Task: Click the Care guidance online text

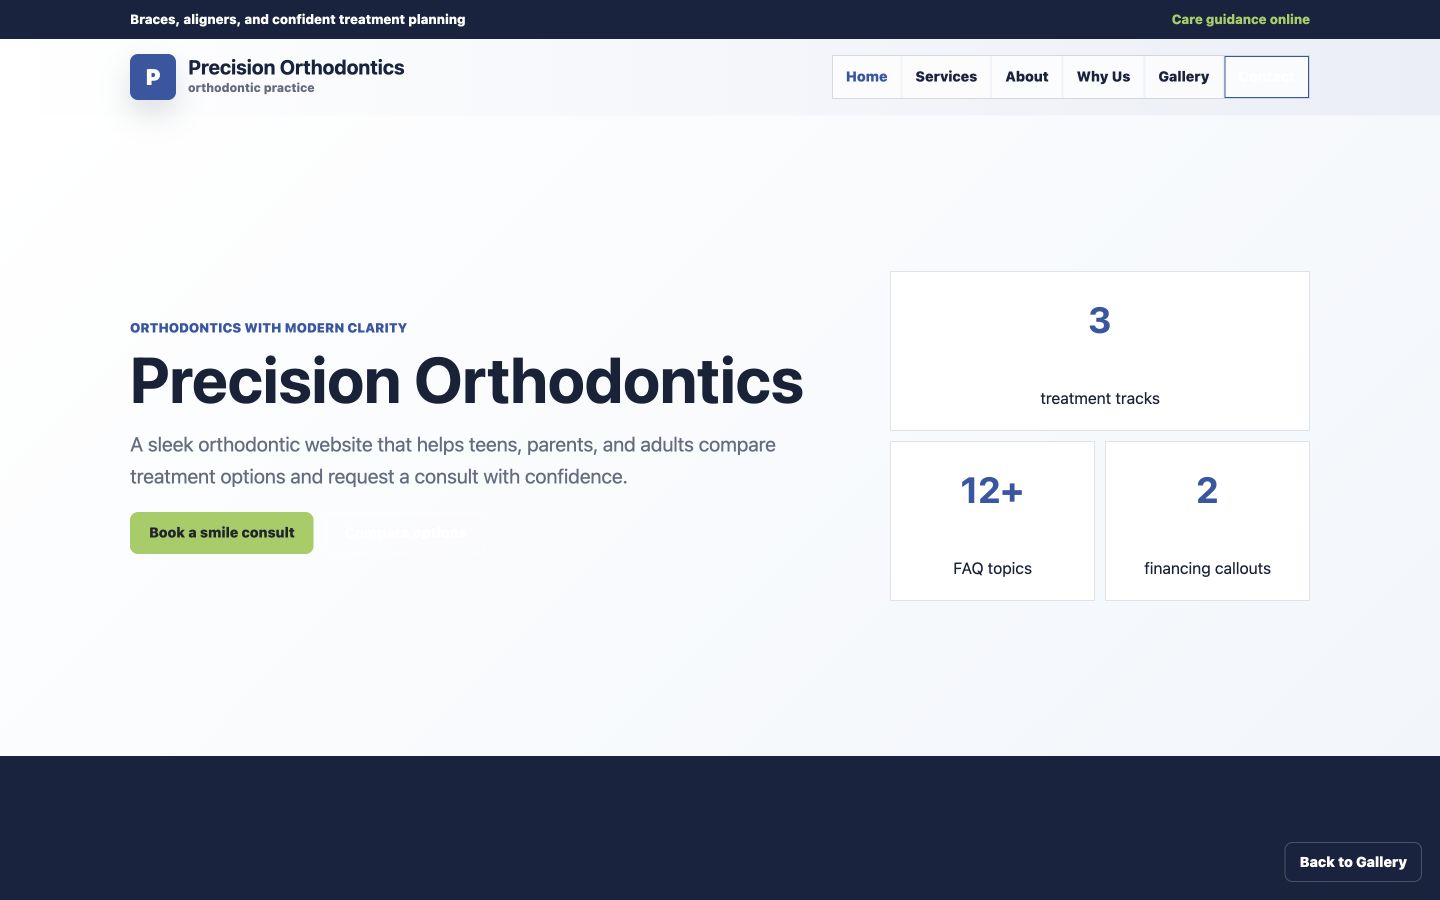Action: tap(1240, 19)
